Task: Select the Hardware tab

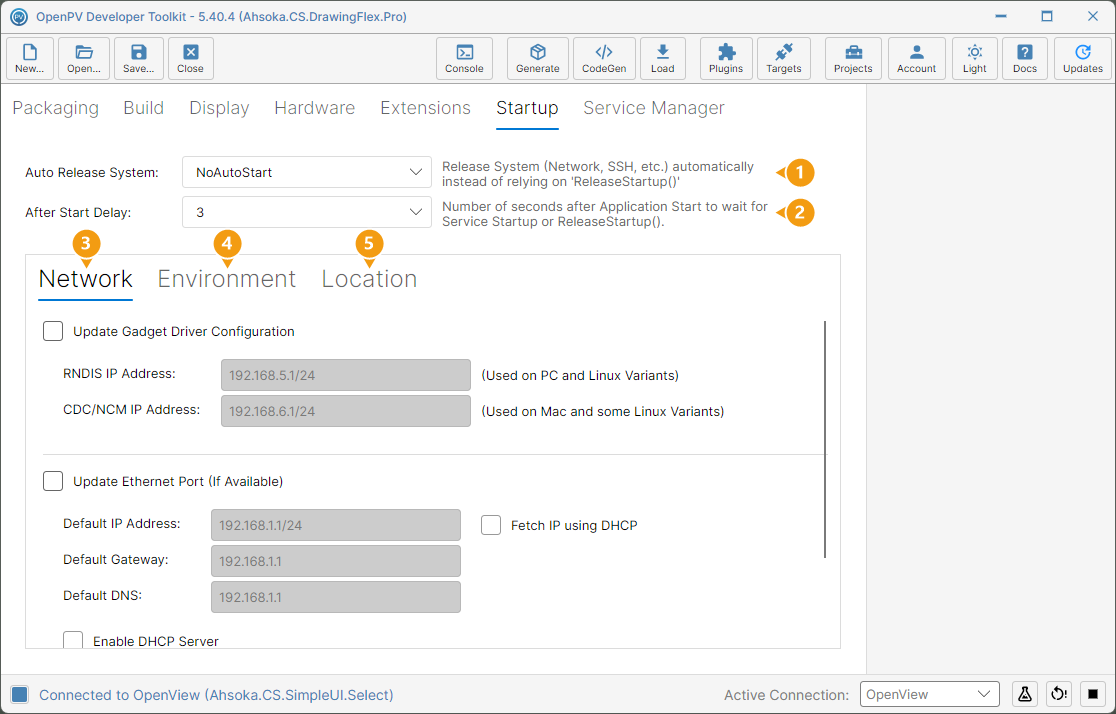Action: 315,108
